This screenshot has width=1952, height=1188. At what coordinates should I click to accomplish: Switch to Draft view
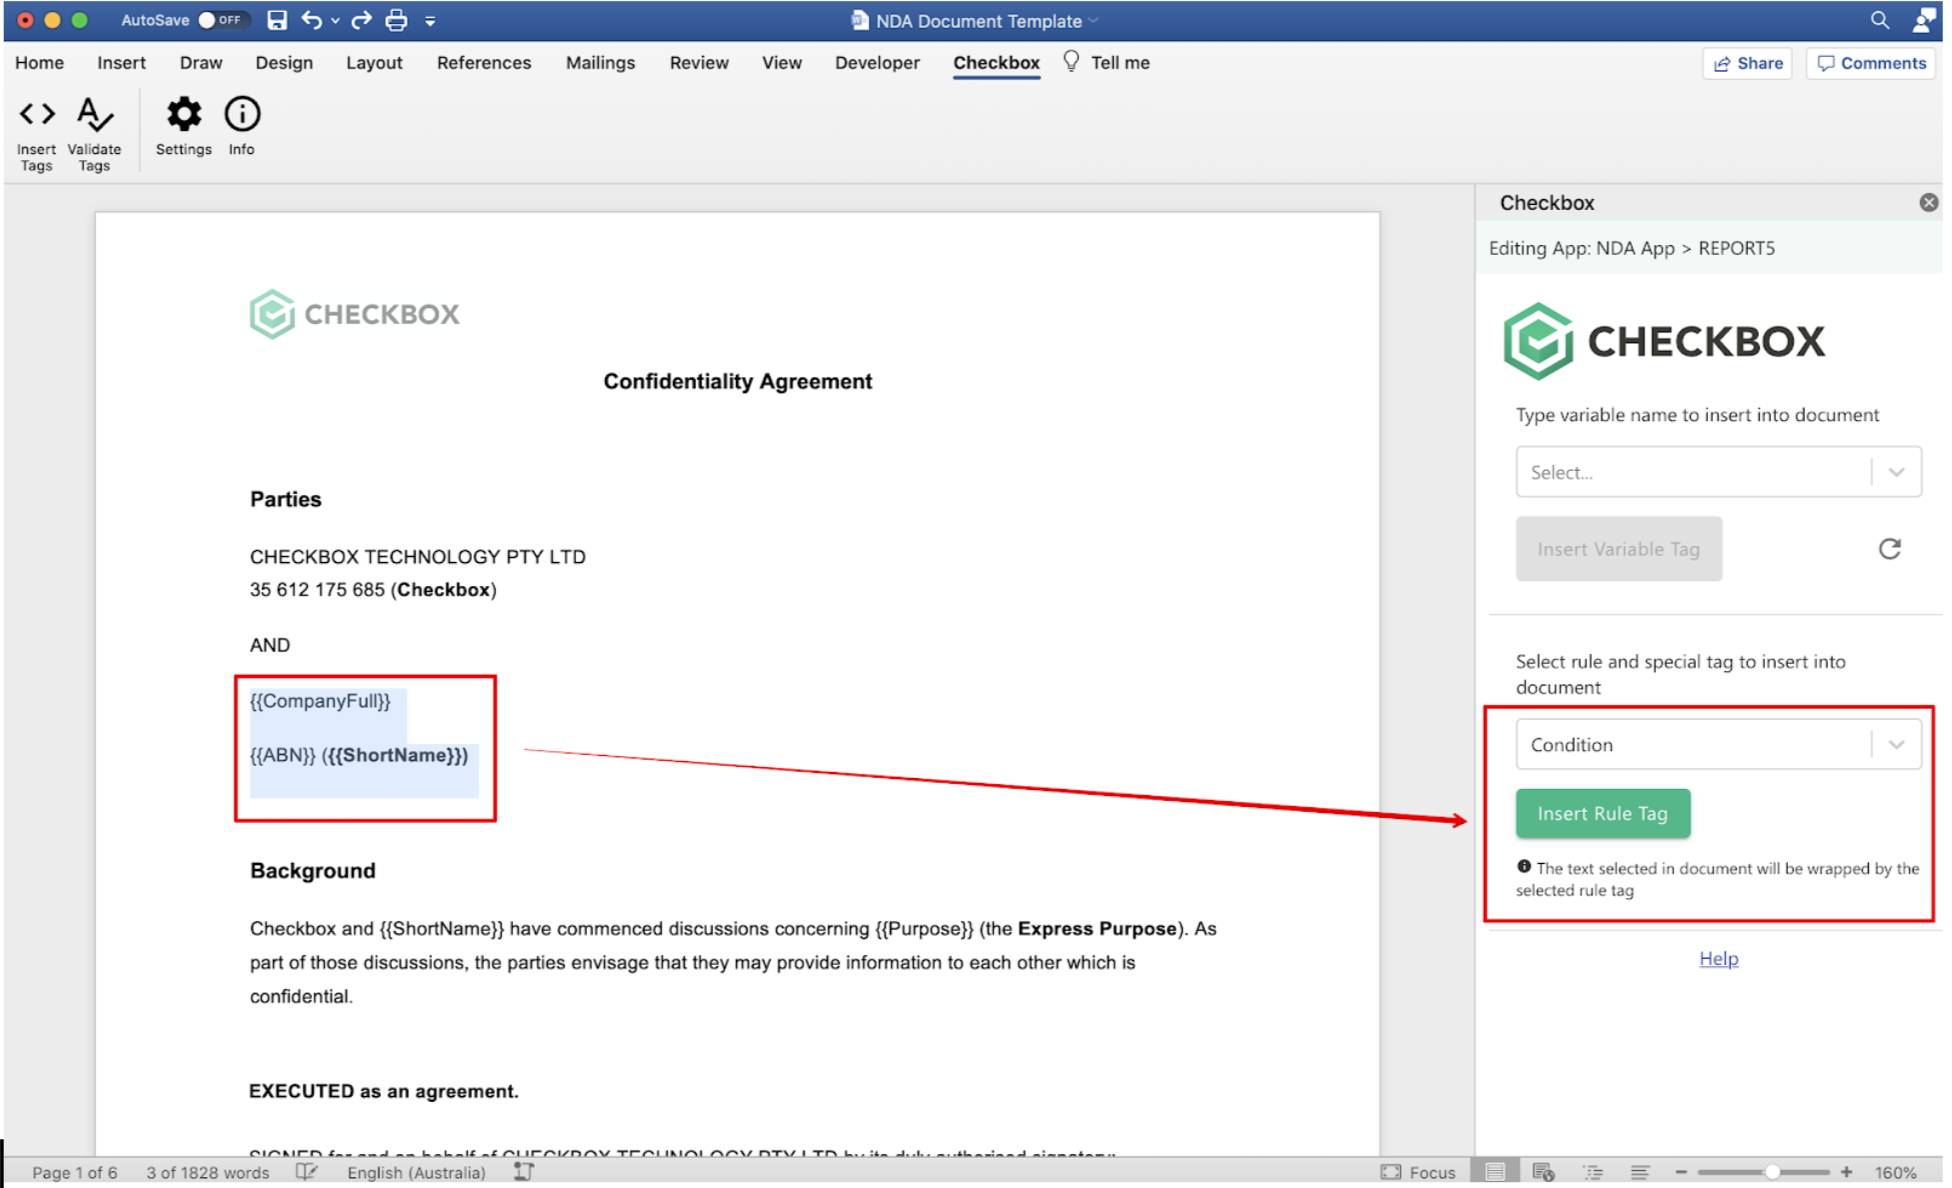[x=1640, y=1172]
